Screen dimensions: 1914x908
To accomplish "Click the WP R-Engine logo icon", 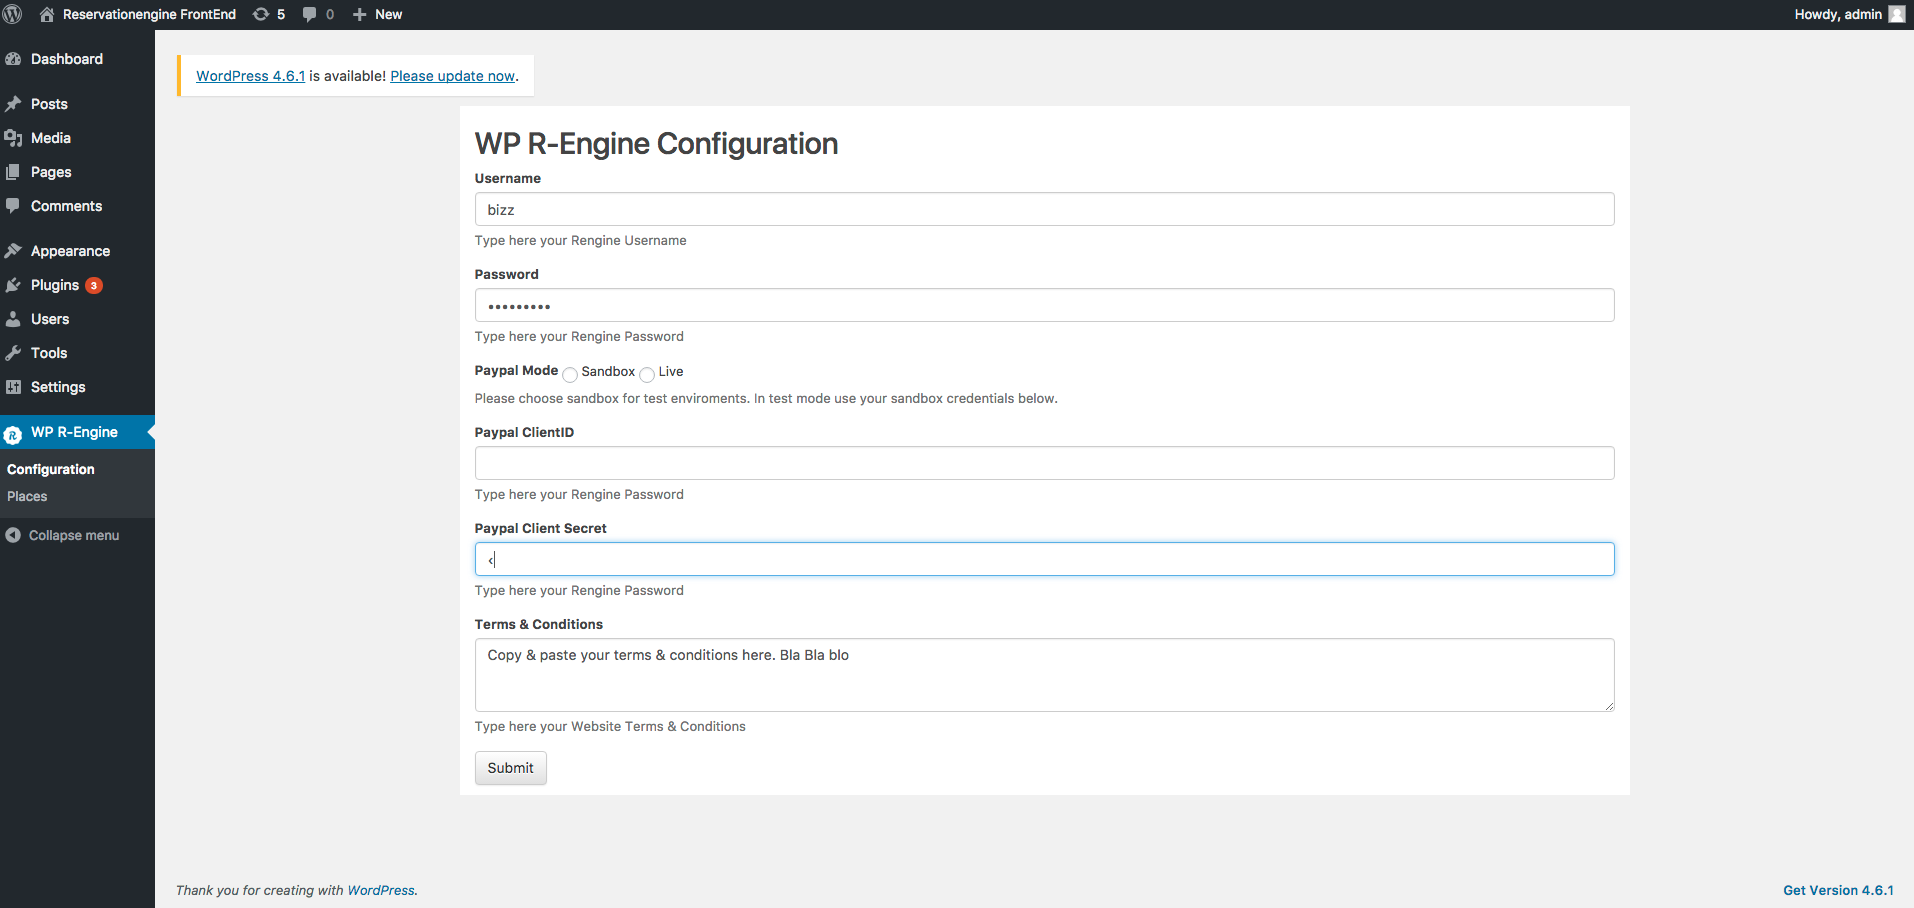I will pos(13,434).
